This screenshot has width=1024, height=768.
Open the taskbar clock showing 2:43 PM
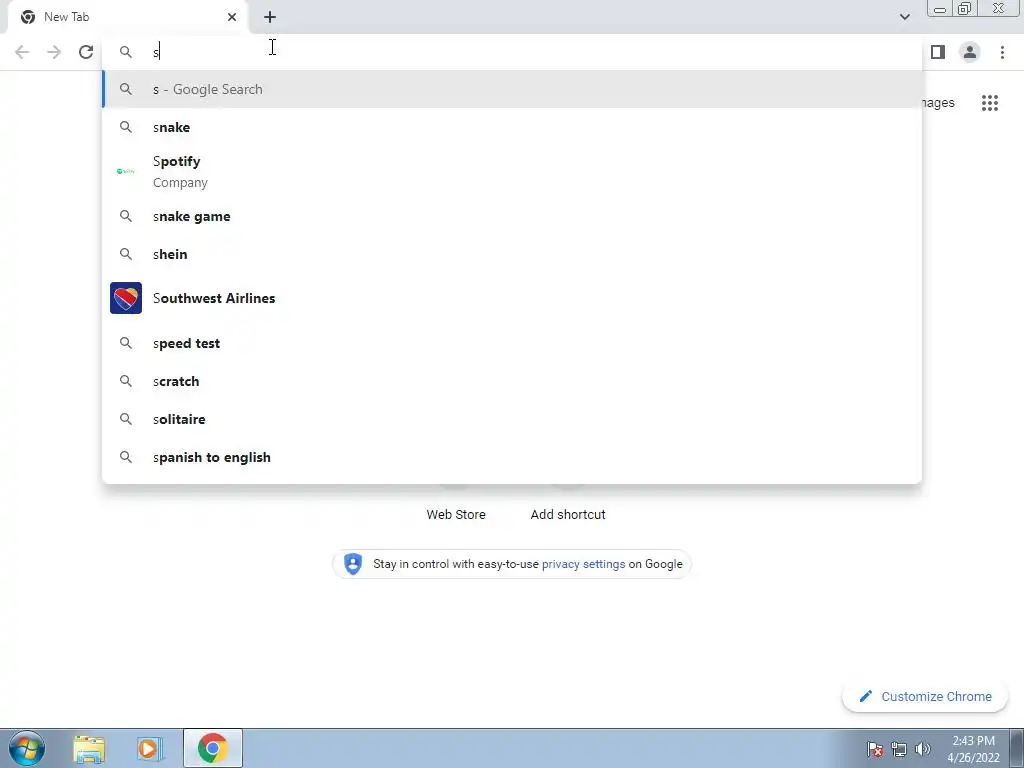[x=973, y=749]
